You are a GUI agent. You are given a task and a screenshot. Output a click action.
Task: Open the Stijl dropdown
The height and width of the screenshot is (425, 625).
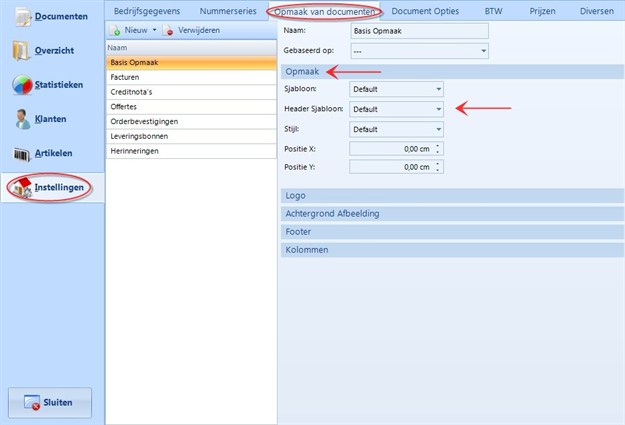click(396, 130)
